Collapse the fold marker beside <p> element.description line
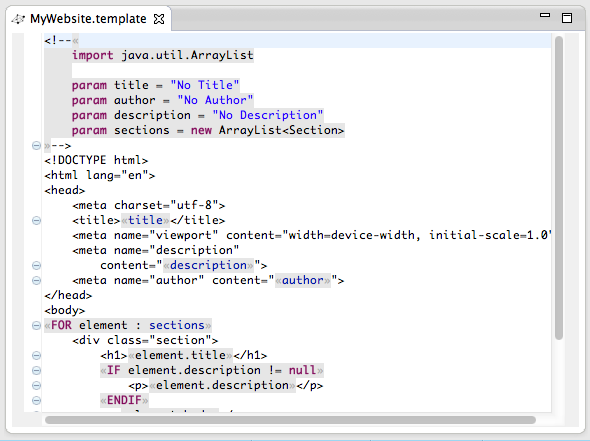Viewport: 590px width, 441px height. (x=36, y=385)
